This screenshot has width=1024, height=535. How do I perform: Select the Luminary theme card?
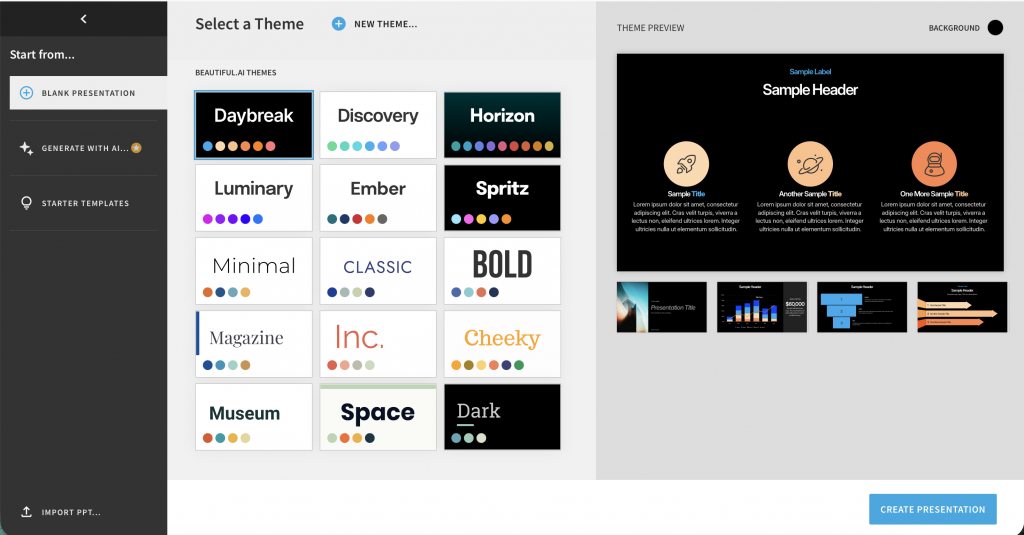[254, 198]
